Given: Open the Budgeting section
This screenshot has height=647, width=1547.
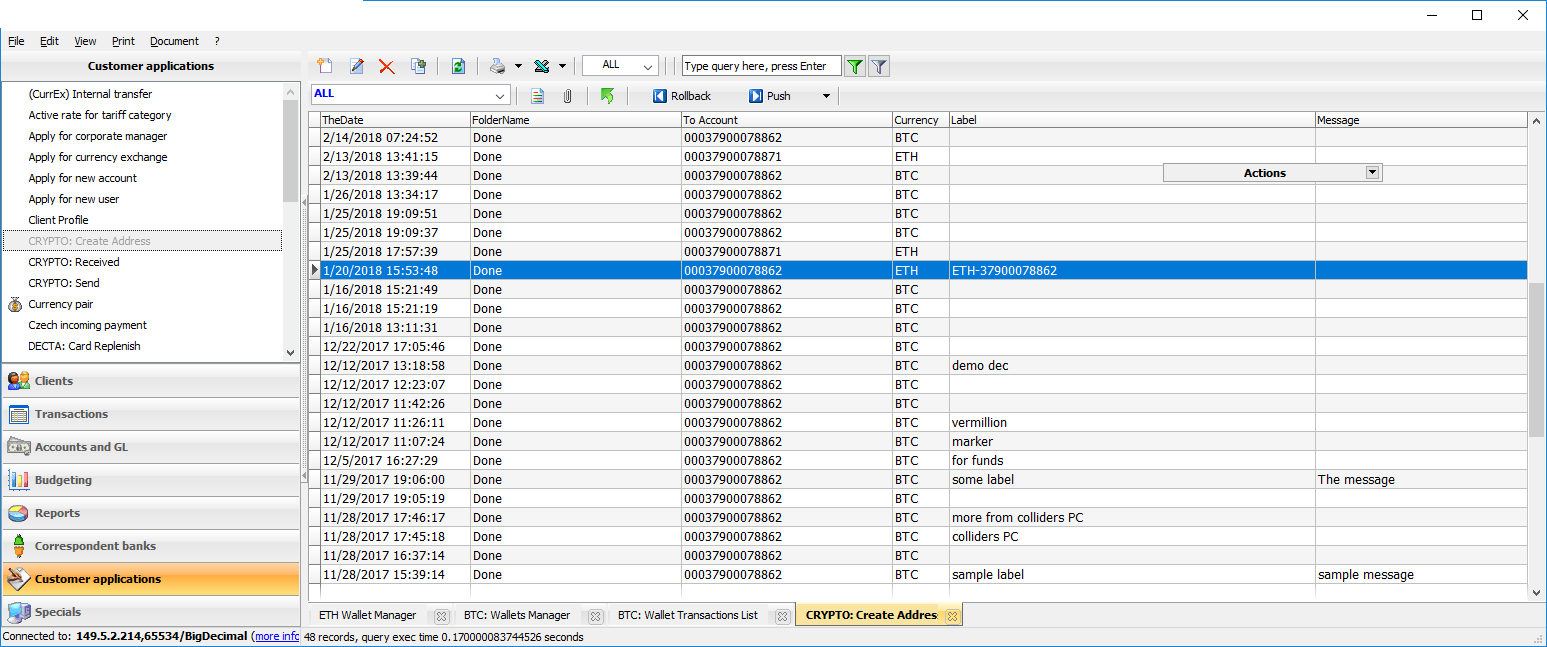Looking at the screenshot, I should click(150, 480).
